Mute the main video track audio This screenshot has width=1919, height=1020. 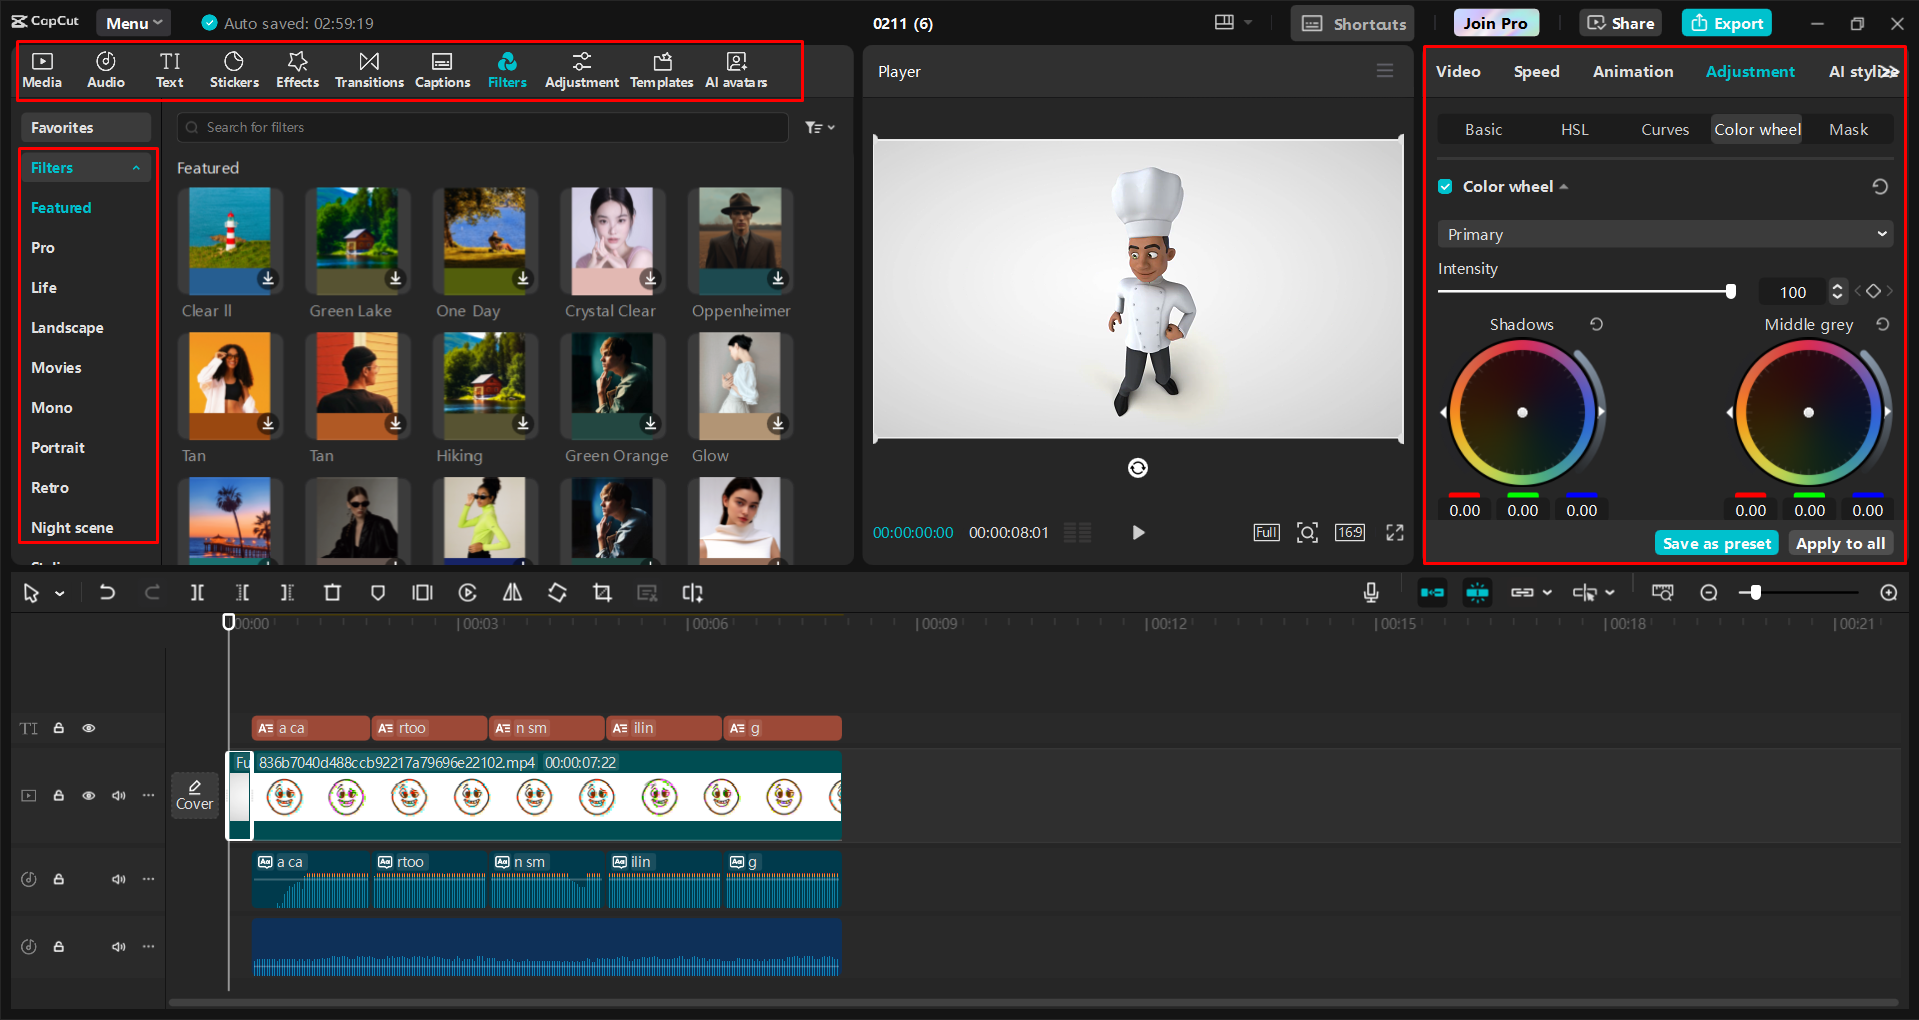(119, 796)
